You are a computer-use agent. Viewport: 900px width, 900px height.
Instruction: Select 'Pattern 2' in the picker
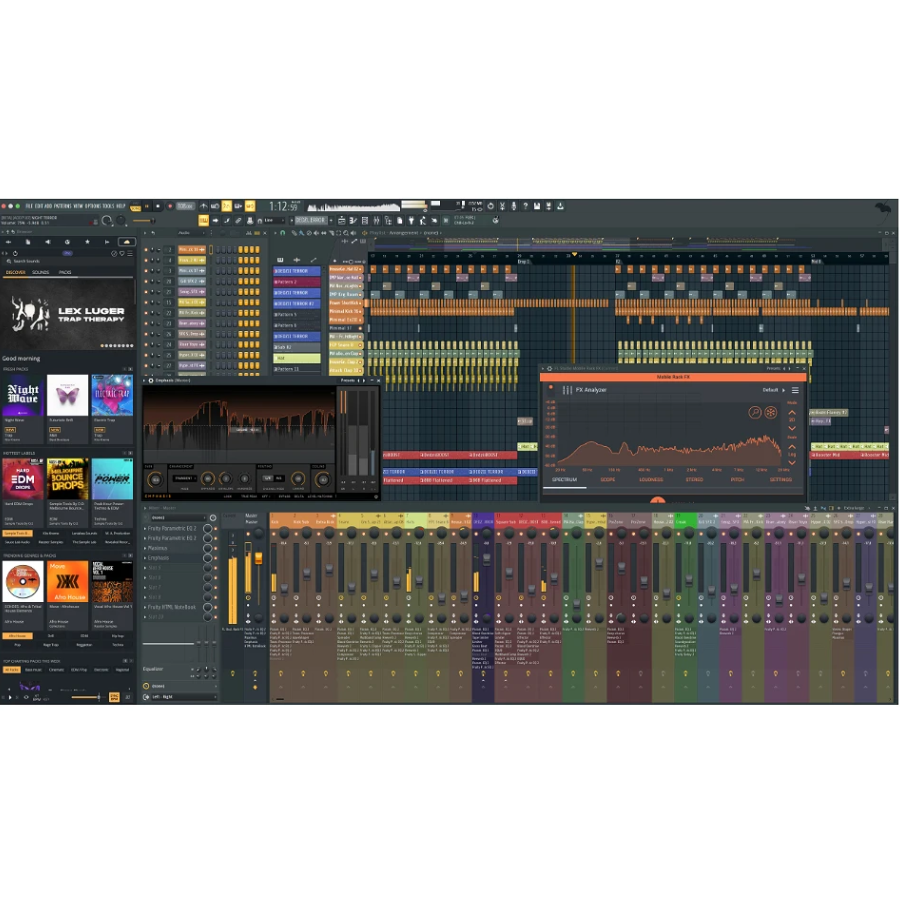point(296,282)
